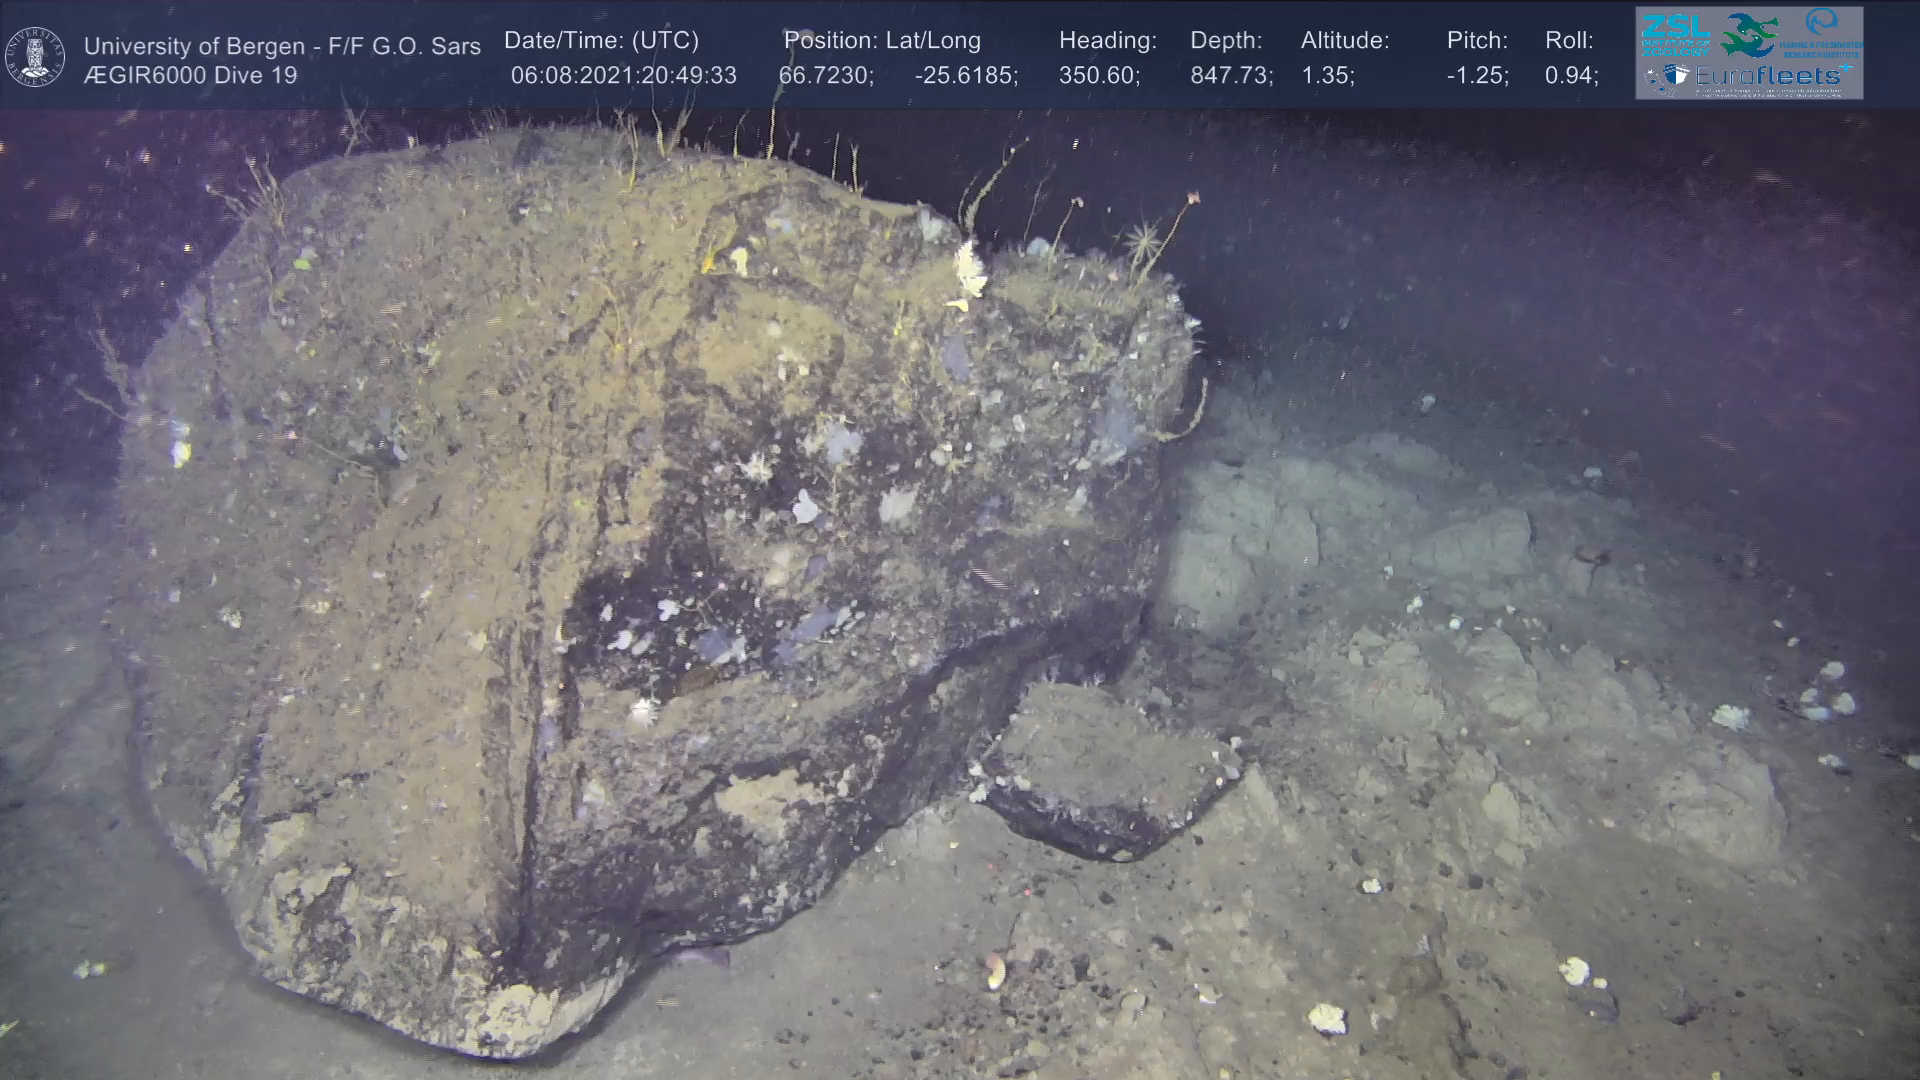
Task: Click the spiky crinoid on boulder's upper right
Action: click(1140, 243)
